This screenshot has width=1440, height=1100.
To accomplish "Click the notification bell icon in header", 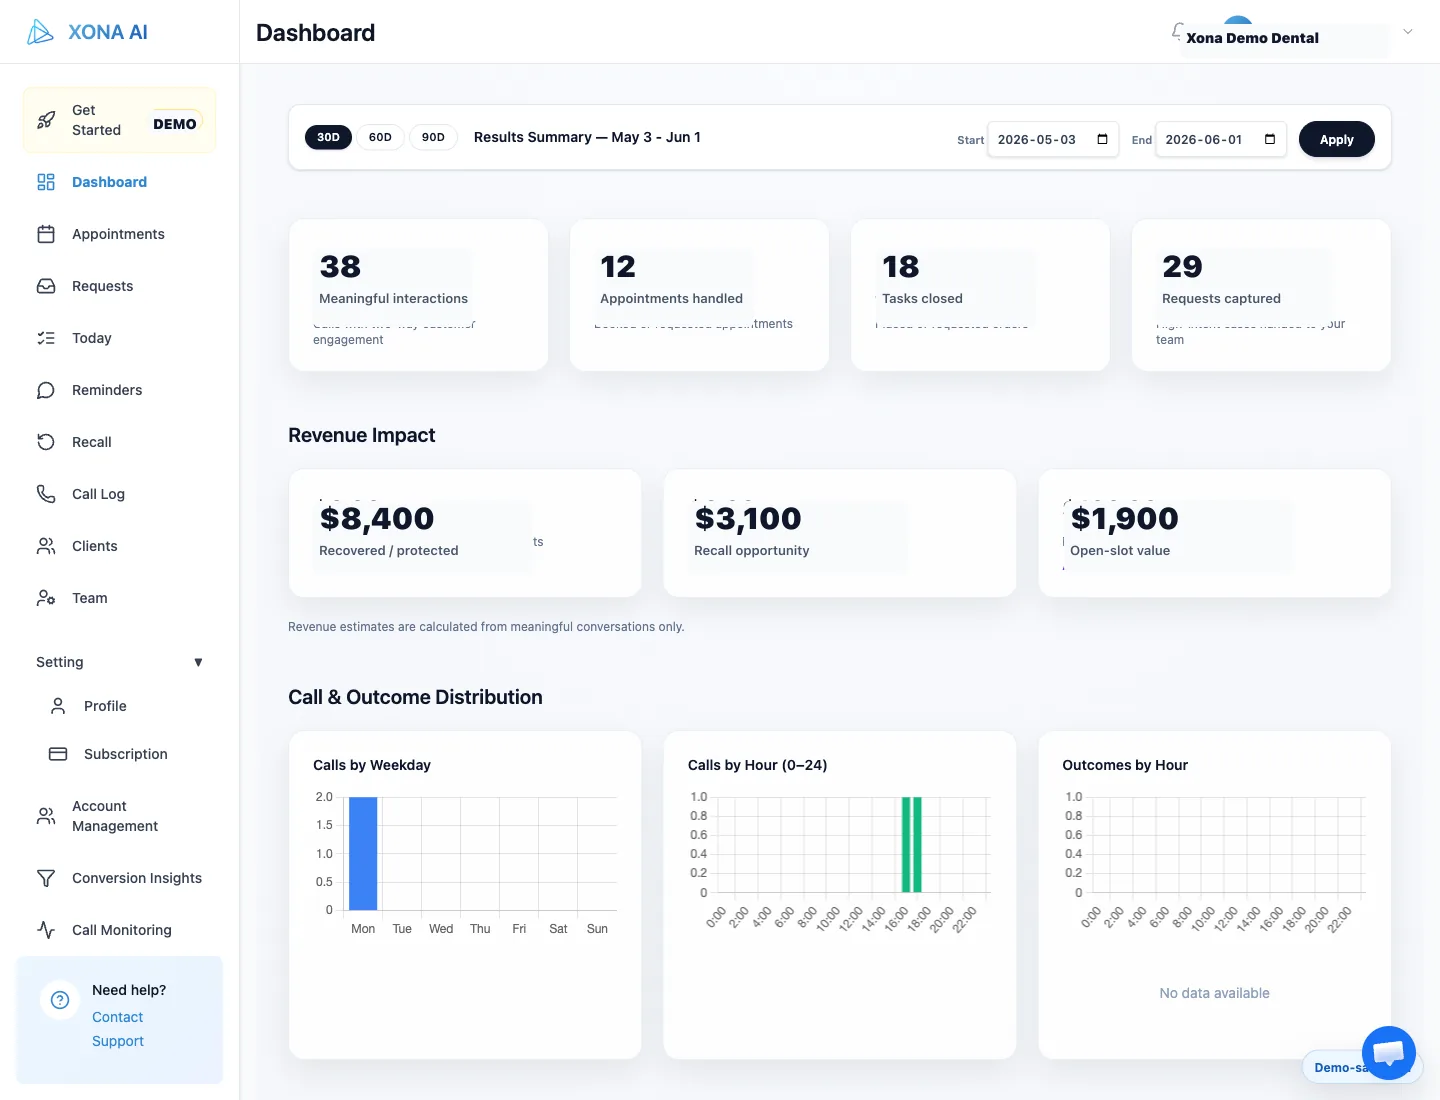I will (1177, 32).
